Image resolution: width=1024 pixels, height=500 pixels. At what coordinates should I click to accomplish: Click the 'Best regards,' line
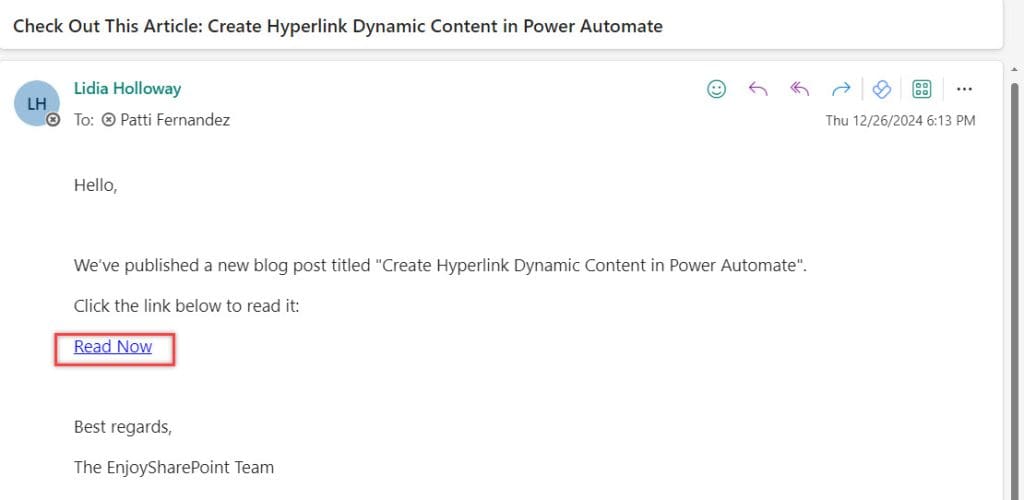point(123,428)
